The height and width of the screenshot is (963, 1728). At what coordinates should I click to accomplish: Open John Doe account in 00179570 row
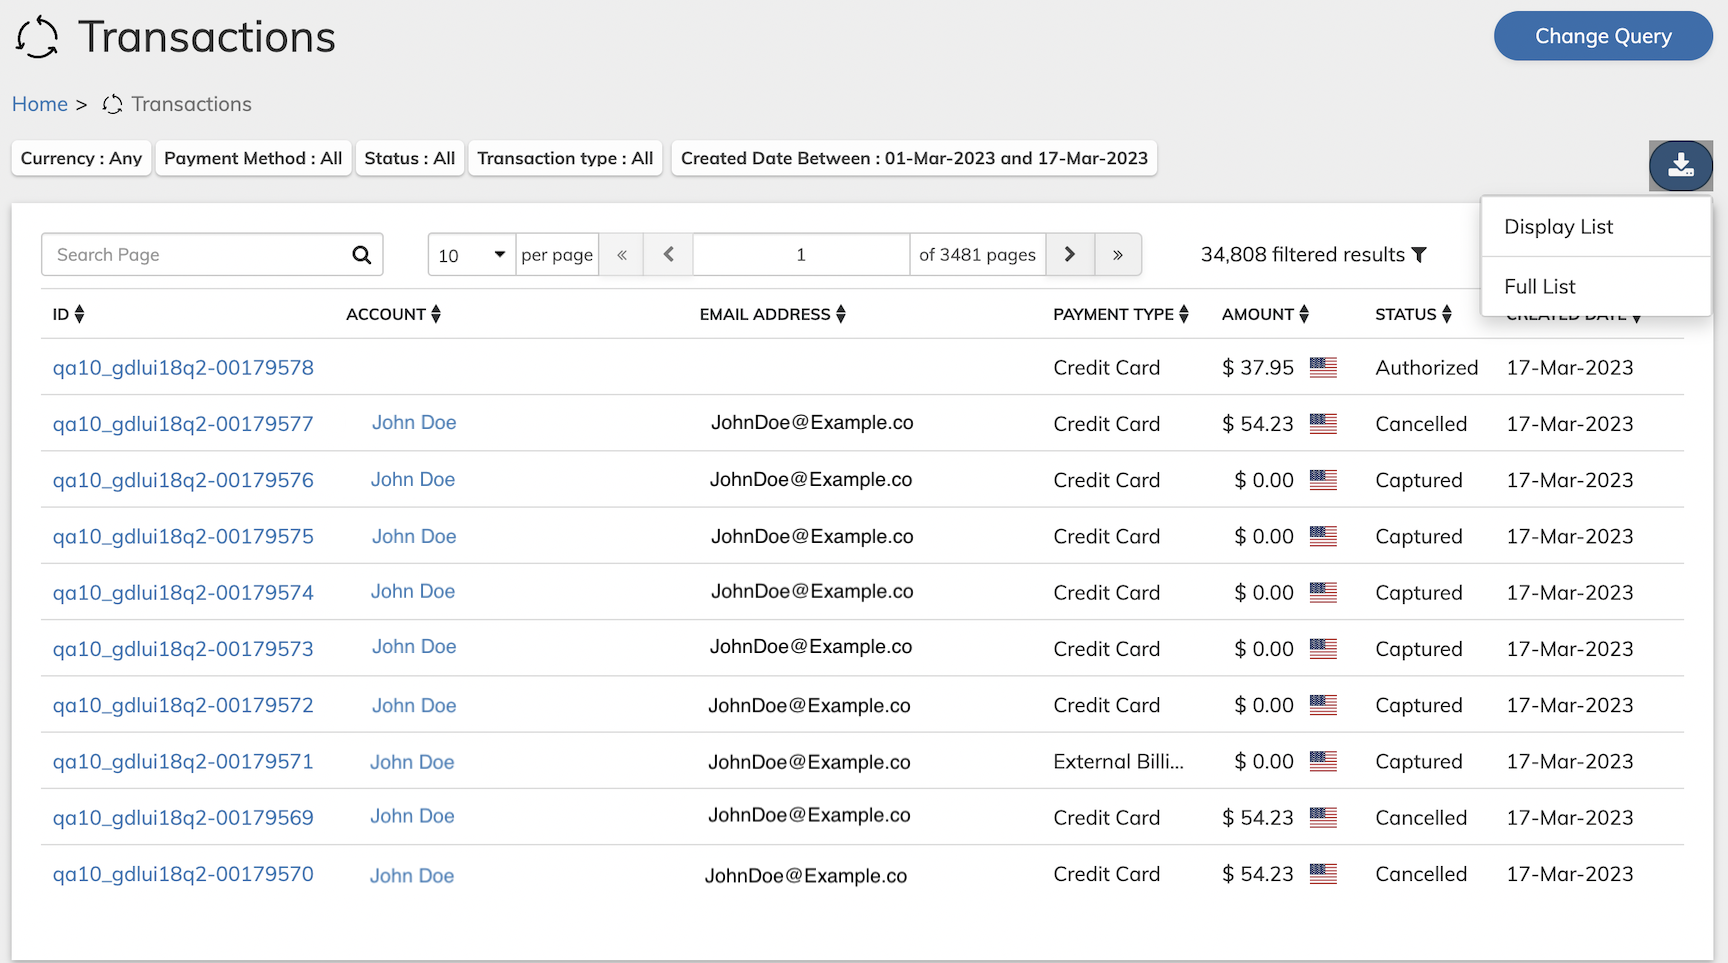click(412, 876)
